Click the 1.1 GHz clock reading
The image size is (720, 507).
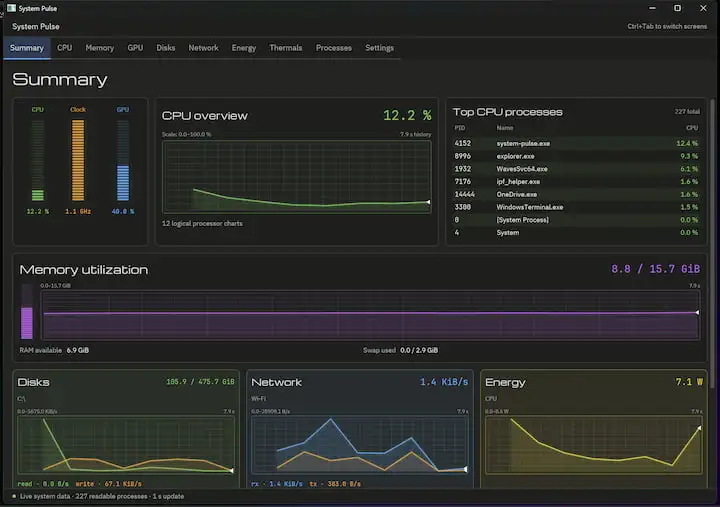[78, 212]
